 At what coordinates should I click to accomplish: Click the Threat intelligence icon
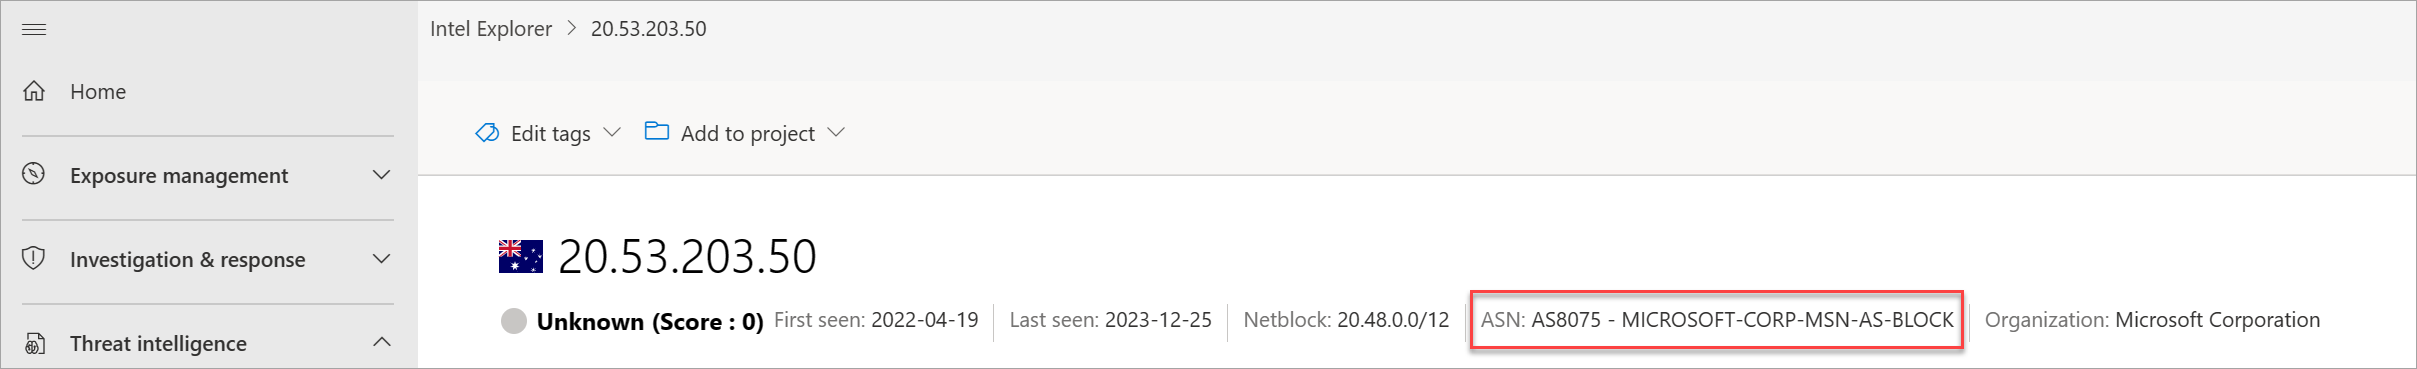click(x=34, y=343)
